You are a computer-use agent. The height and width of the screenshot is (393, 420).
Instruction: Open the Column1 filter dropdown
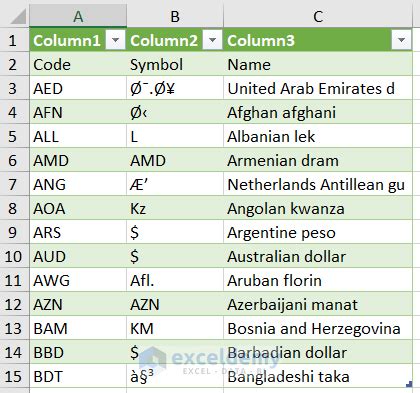(x=115, y=40)
